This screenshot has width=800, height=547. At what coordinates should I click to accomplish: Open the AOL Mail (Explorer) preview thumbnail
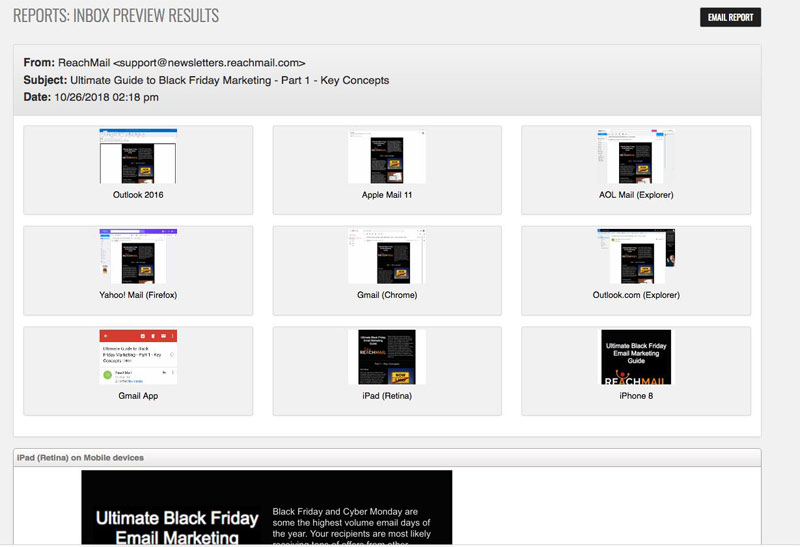click(636, 156)
